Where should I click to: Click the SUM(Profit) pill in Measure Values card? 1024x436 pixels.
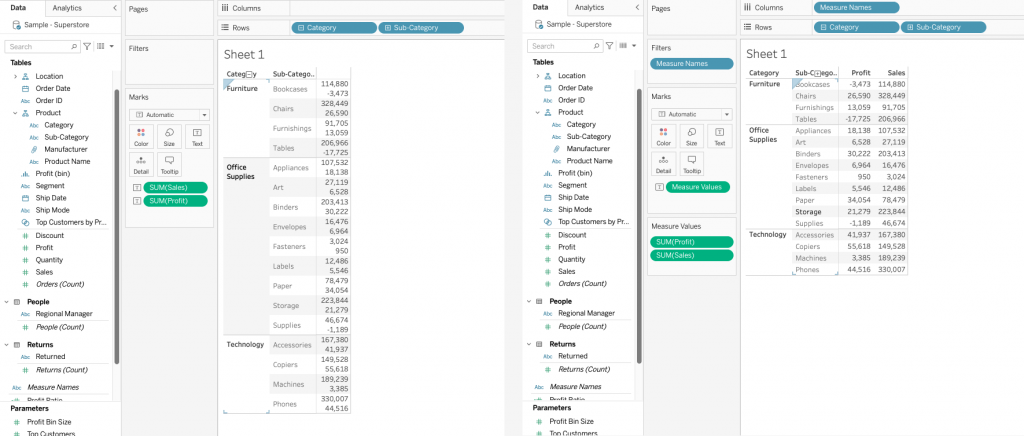pyautogui.click(x=691, y=242)
